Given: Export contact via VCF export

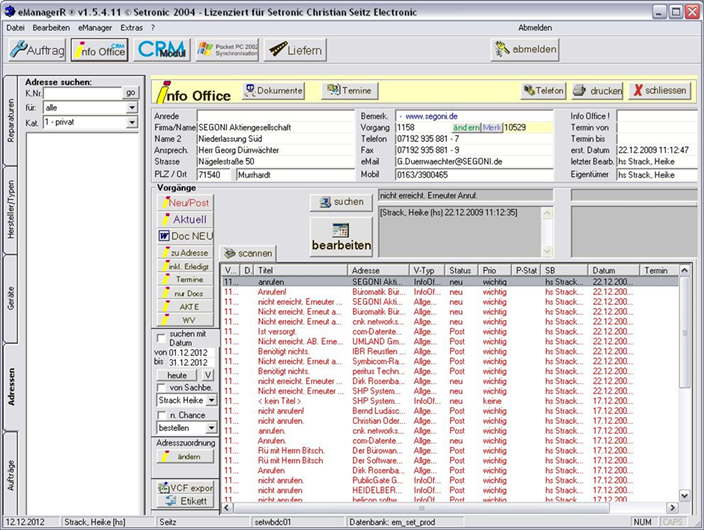Looking at the screenshot, I should pyautogui.click(x=185, y=488).
